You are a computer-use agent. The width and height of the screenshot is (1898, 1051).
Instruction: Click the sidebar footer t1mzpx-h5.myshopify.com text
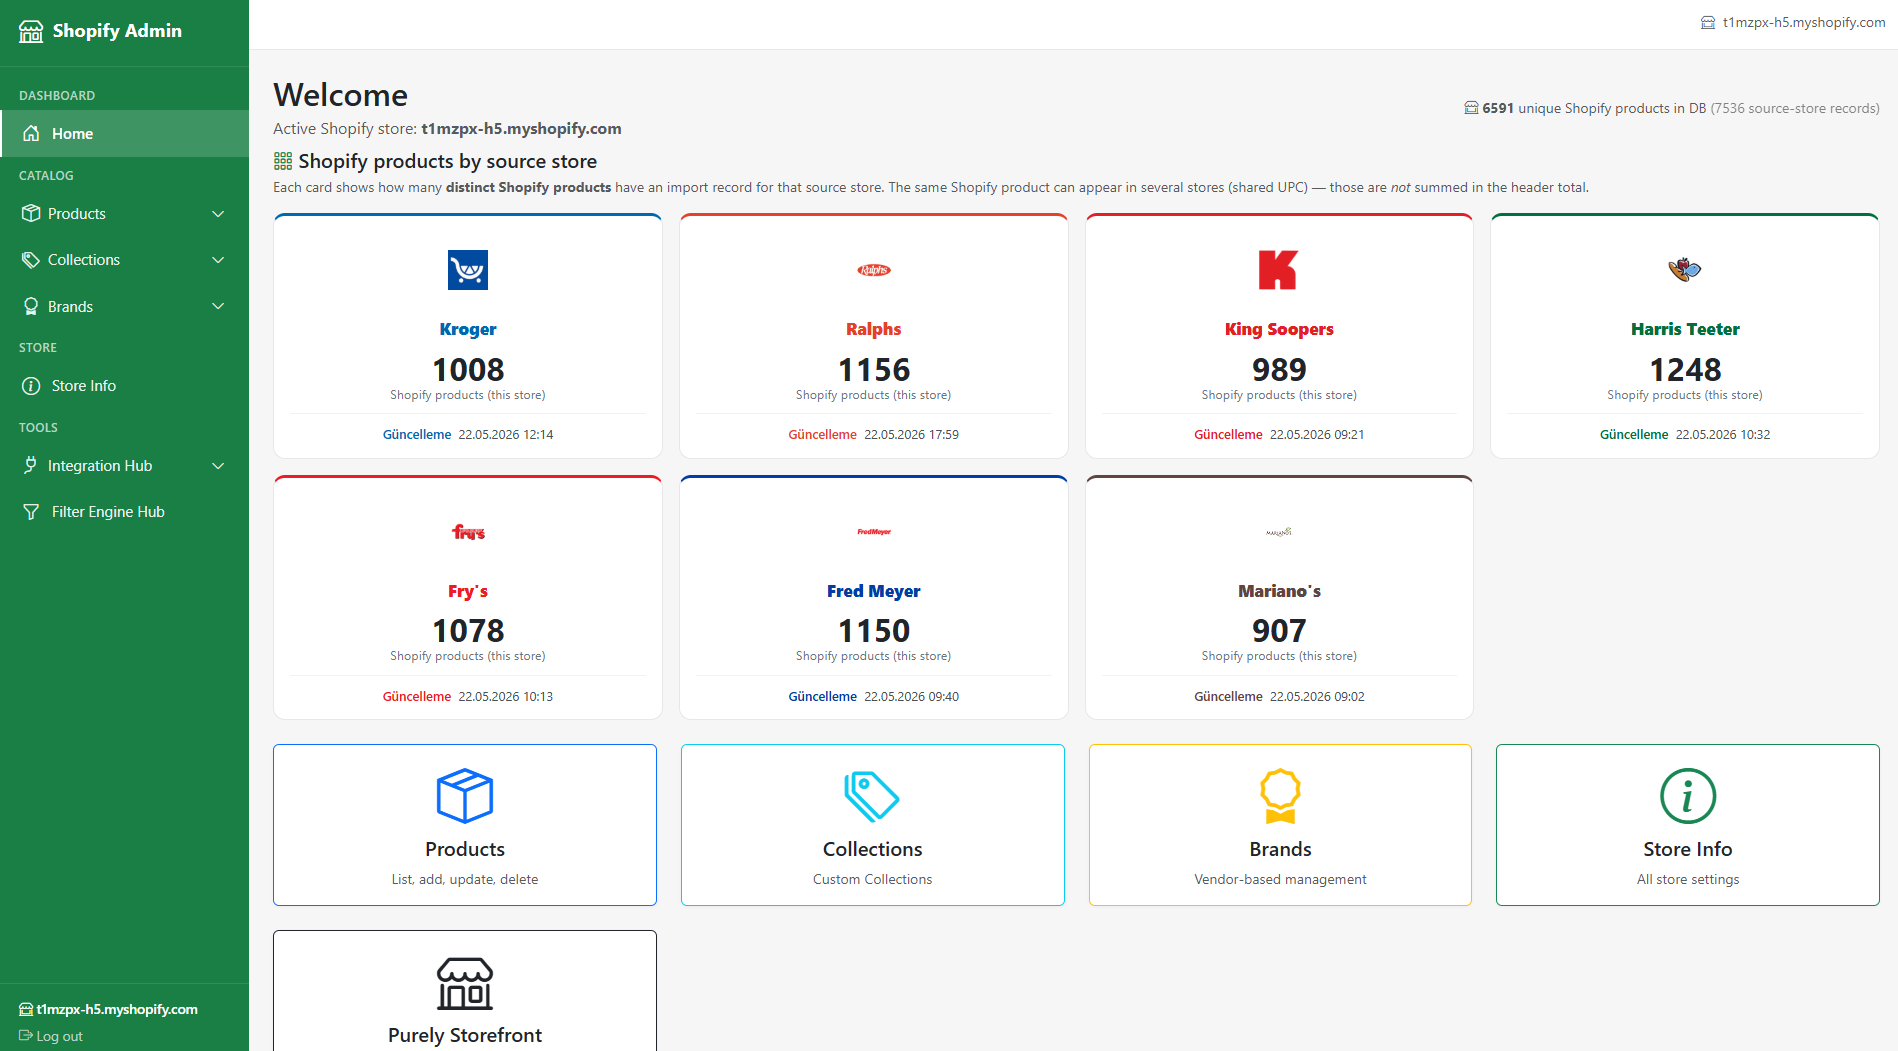tap(117, 1010)
